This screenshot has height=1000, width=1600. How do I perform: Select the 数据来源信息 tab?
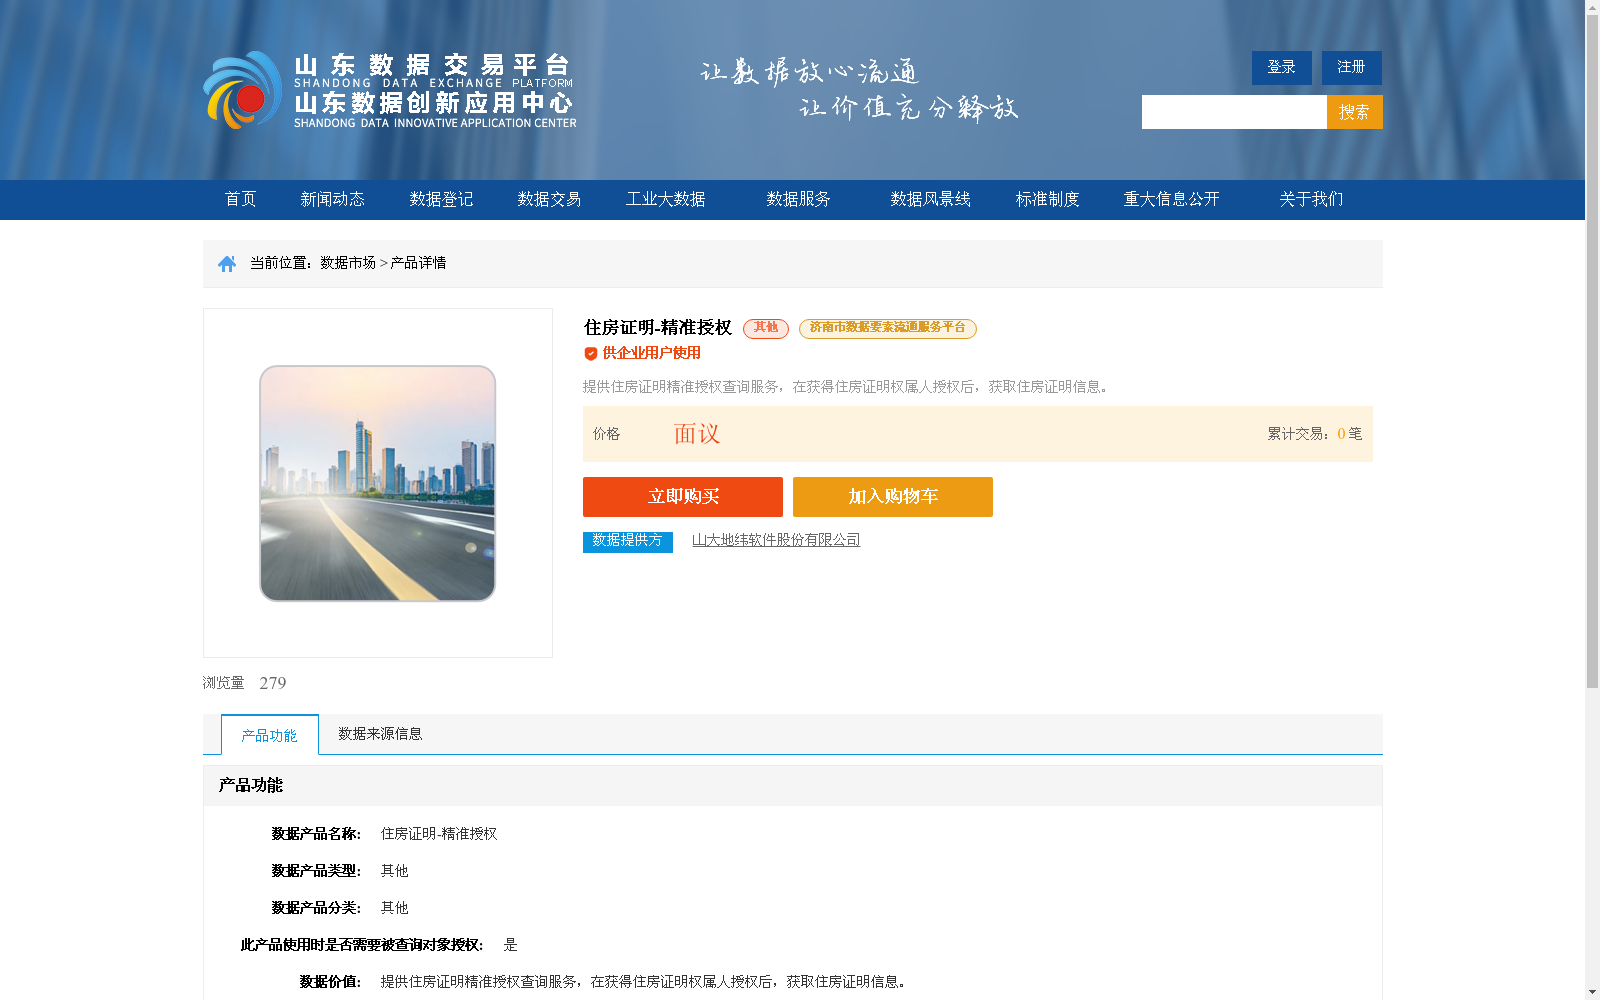(380, 734)
